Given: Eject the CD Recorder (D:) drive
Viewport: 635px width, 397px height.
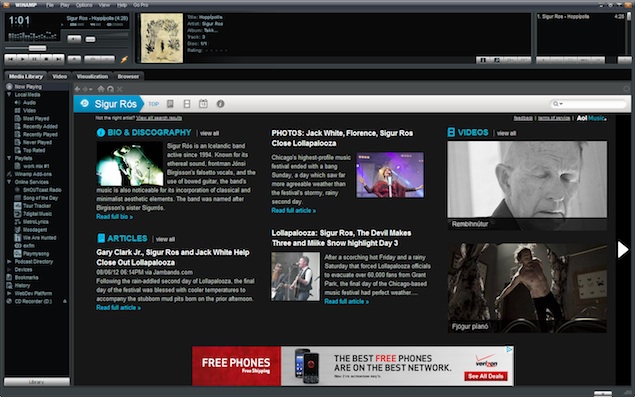Looking at the screenshot, I should click(65, 301).
